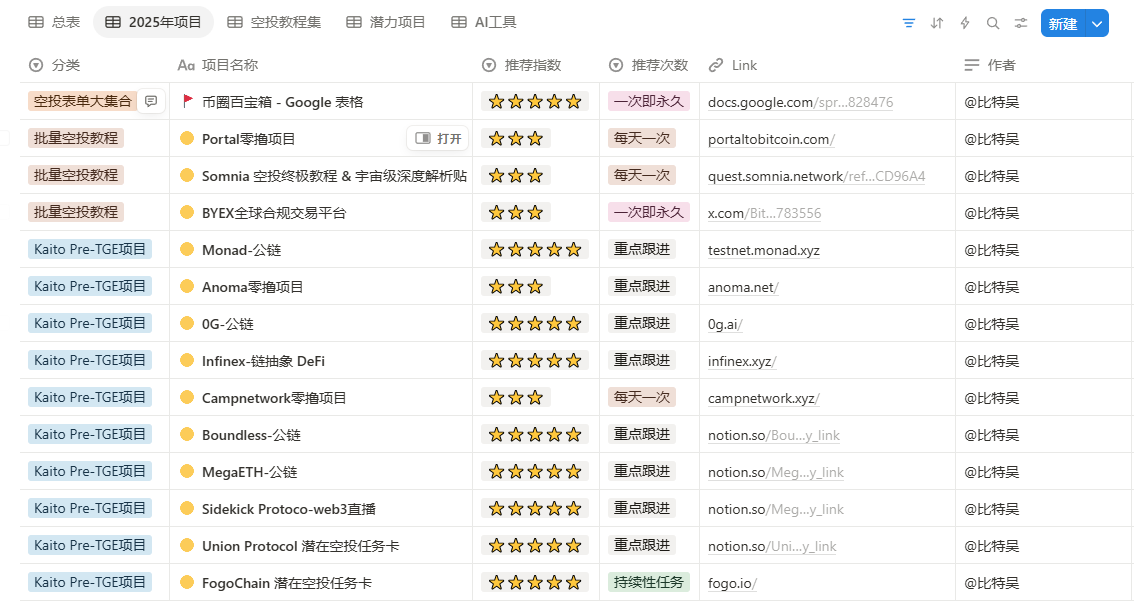
Task: Click the 推荐指数 column header
Action: (521, 65)
